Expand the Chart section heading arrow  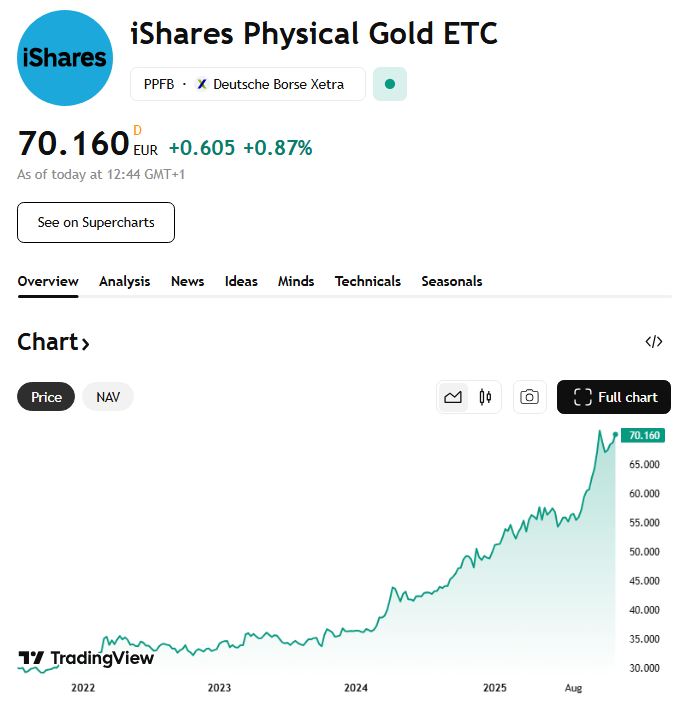click(x=85, y=344)
